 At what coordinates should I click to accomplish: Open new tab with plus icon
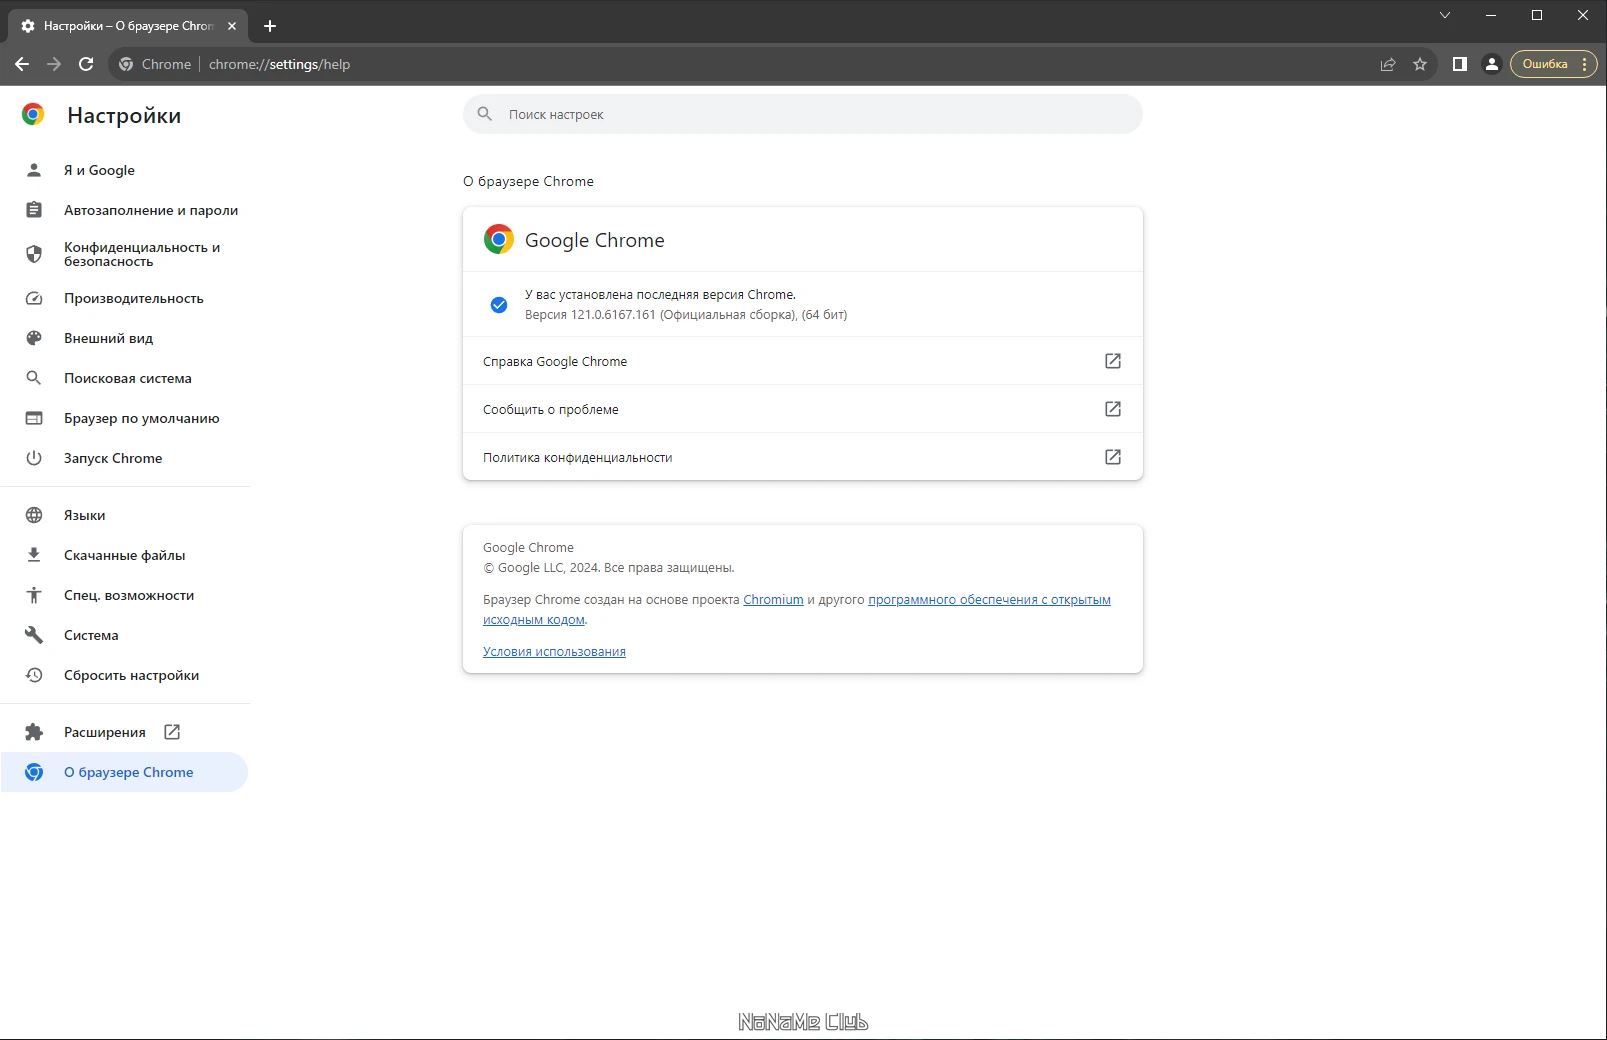[x=270, y=26]
